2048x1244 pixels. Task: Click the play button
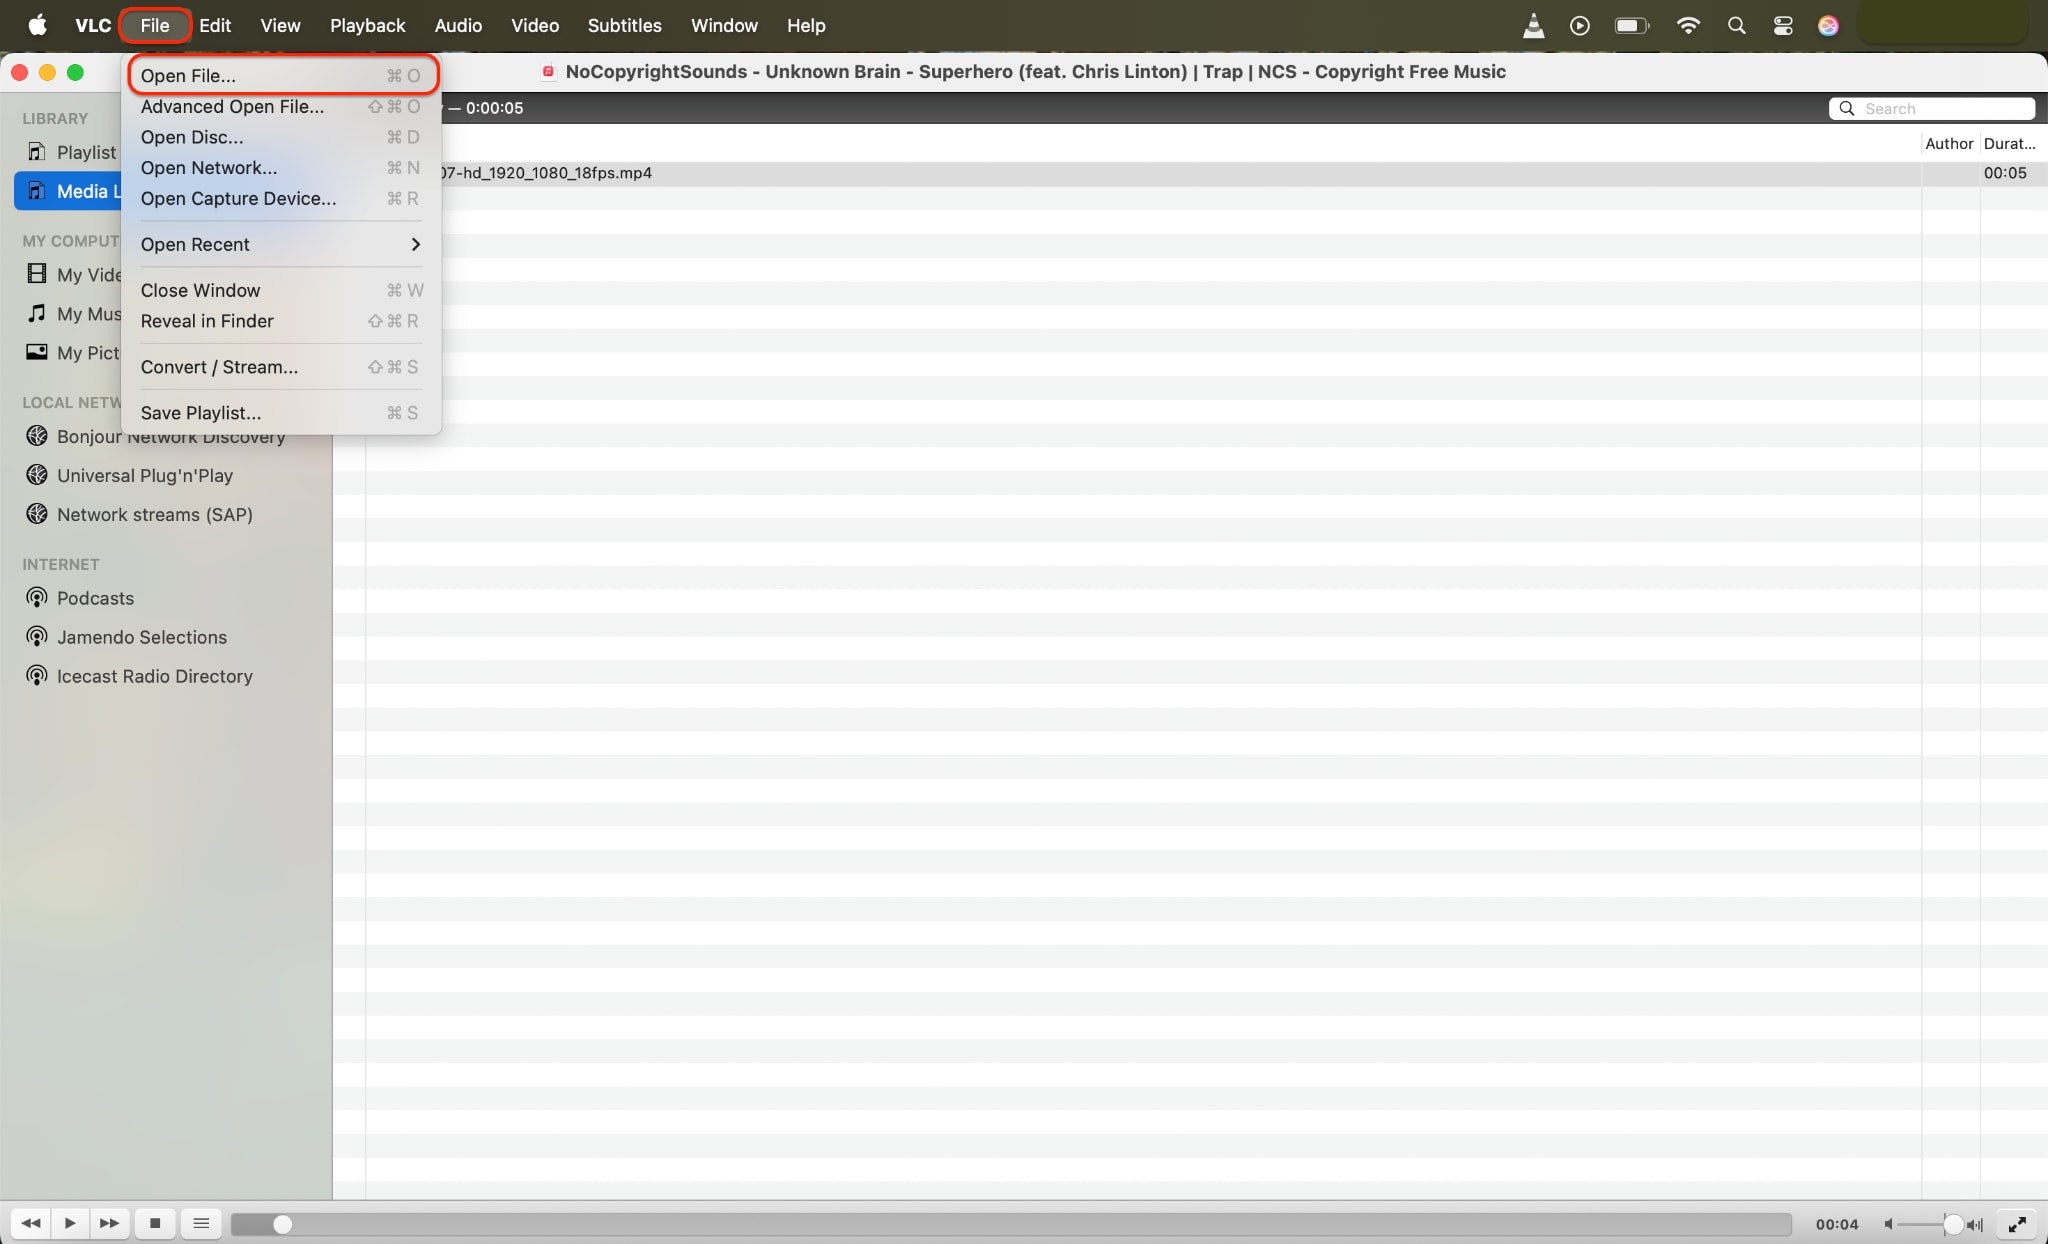70,1223
